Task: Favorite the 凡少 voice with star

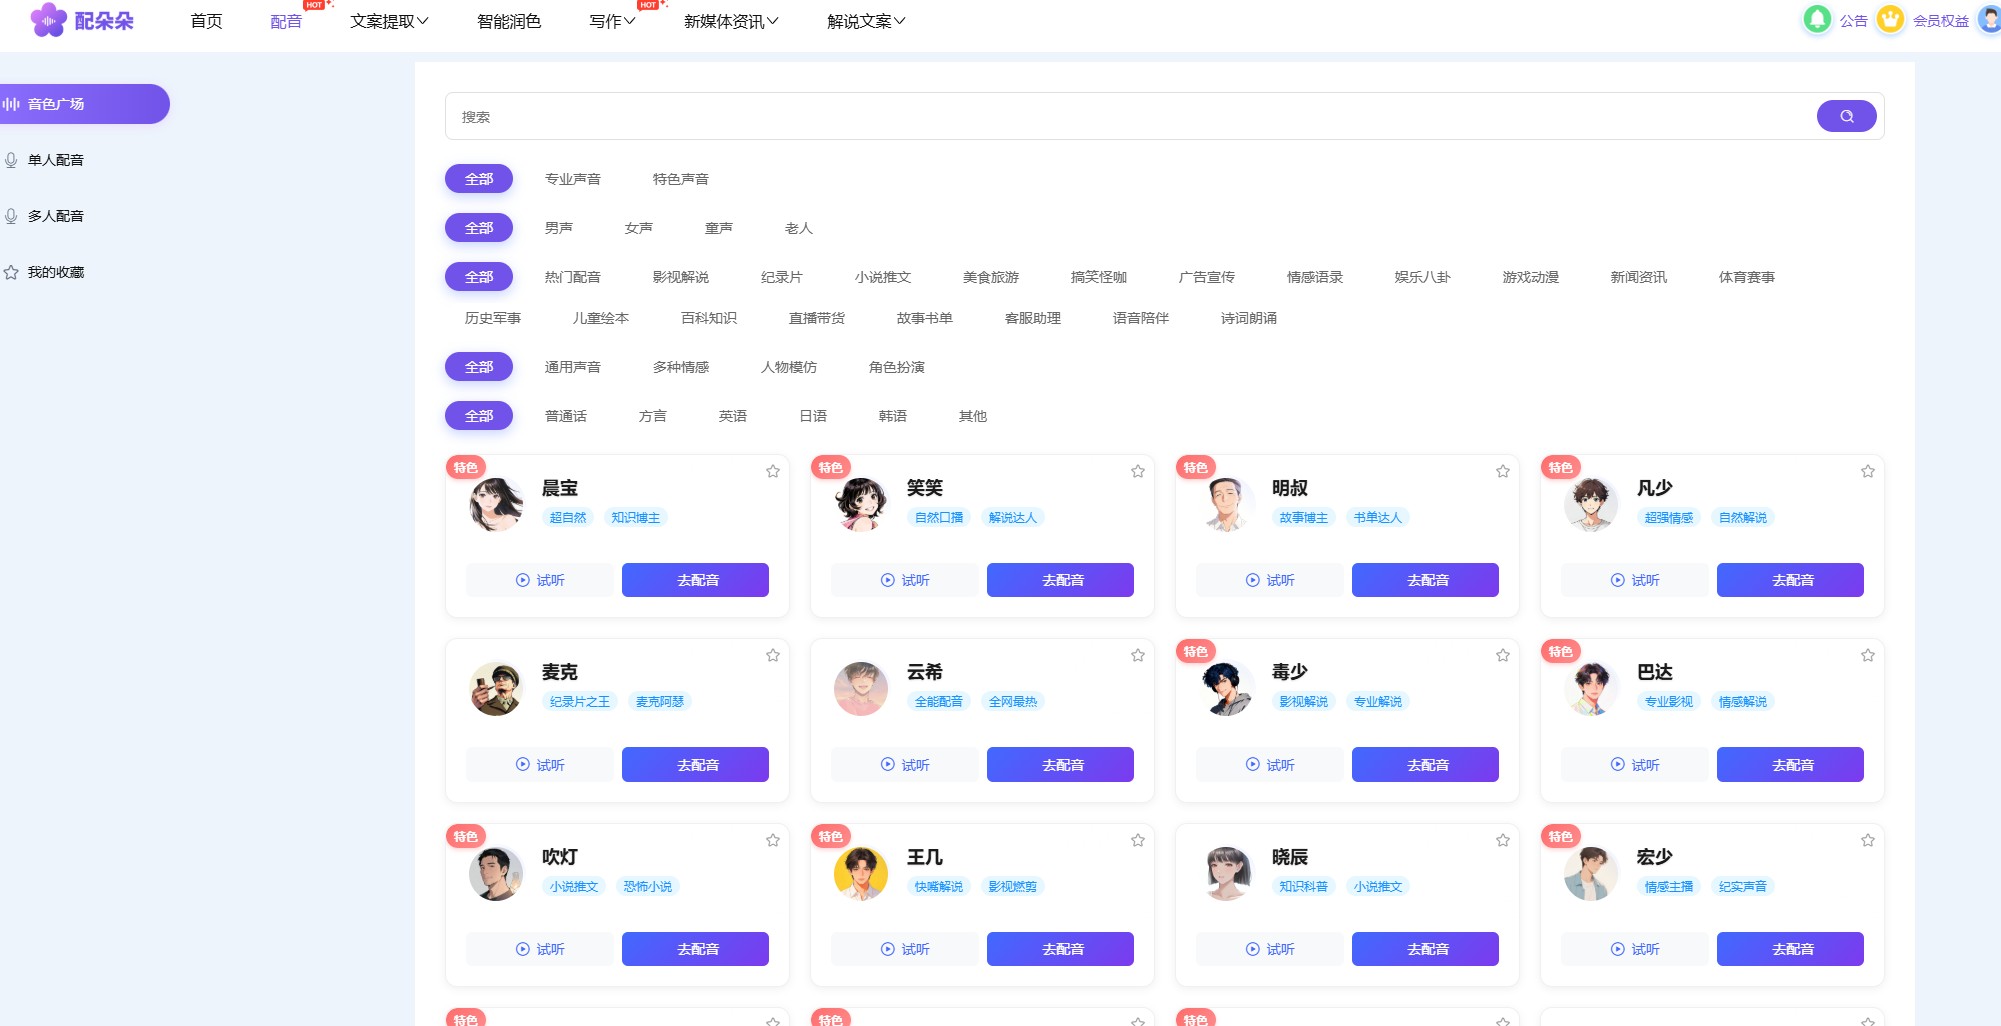Action: coord(1868,471)
